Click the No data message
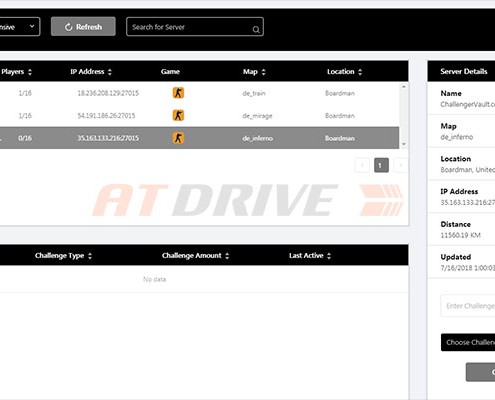Screen dimensions: 495x400 pyautogui.click(x=154, y=279)
